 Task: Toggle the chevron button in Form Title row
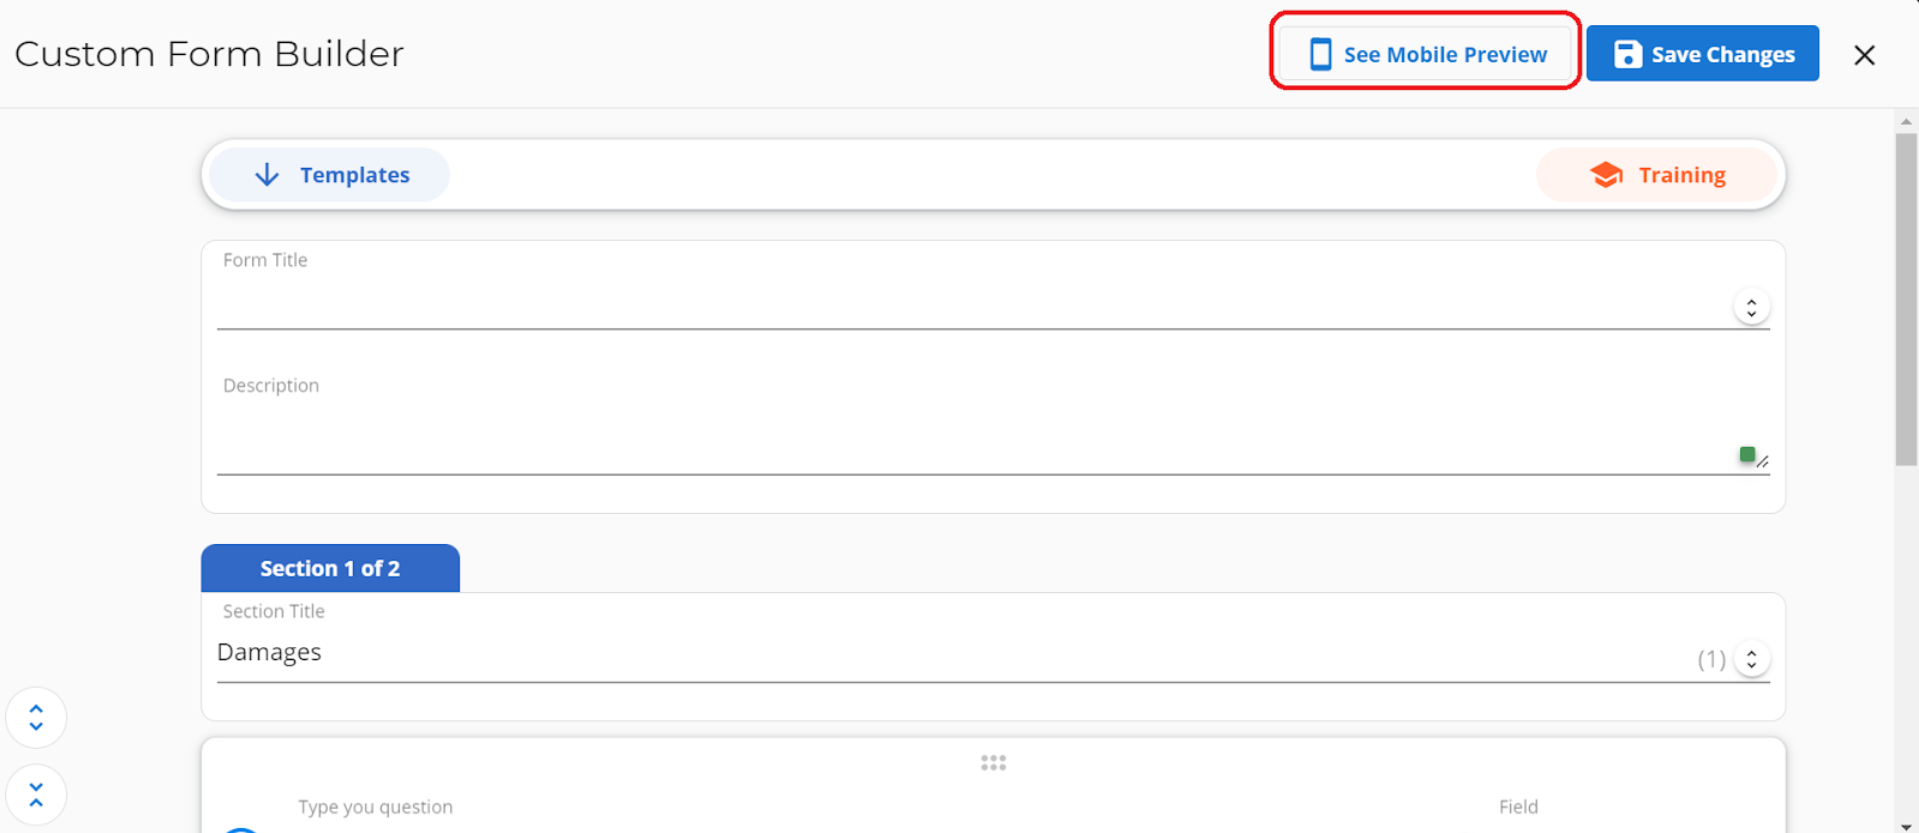1751,307
